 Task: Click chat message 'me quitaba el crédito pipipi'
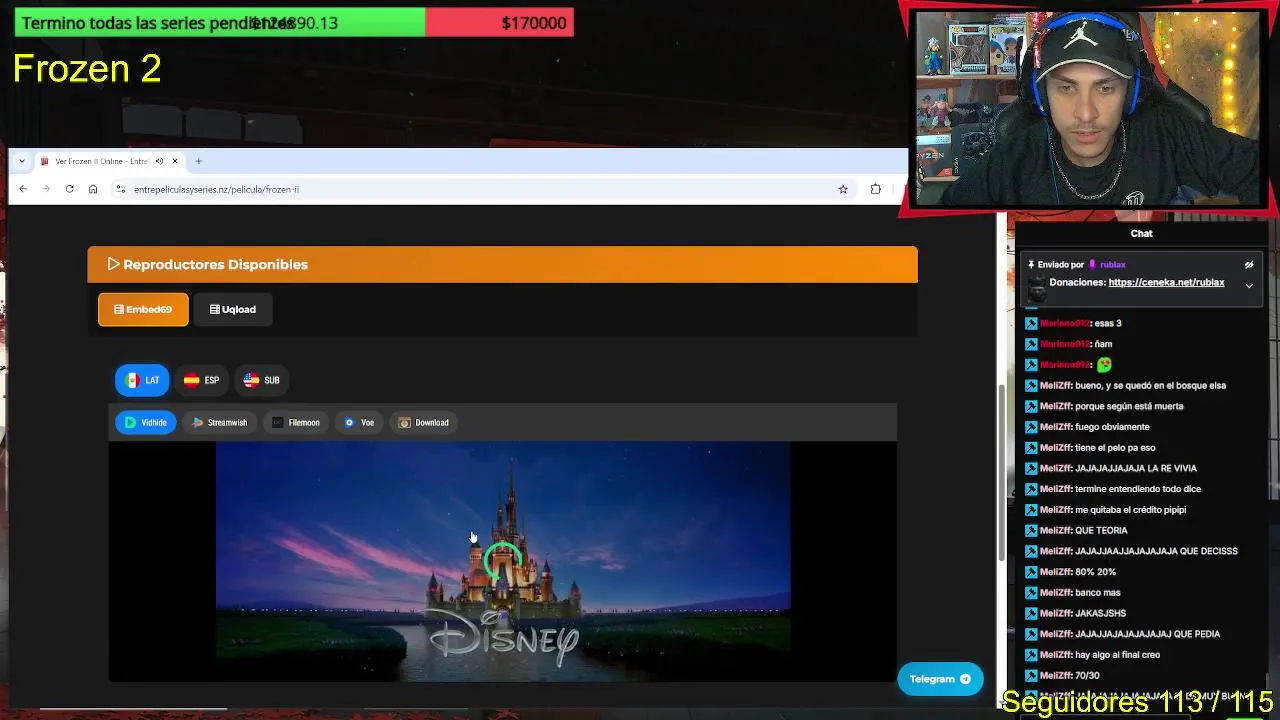(1131, 510)
